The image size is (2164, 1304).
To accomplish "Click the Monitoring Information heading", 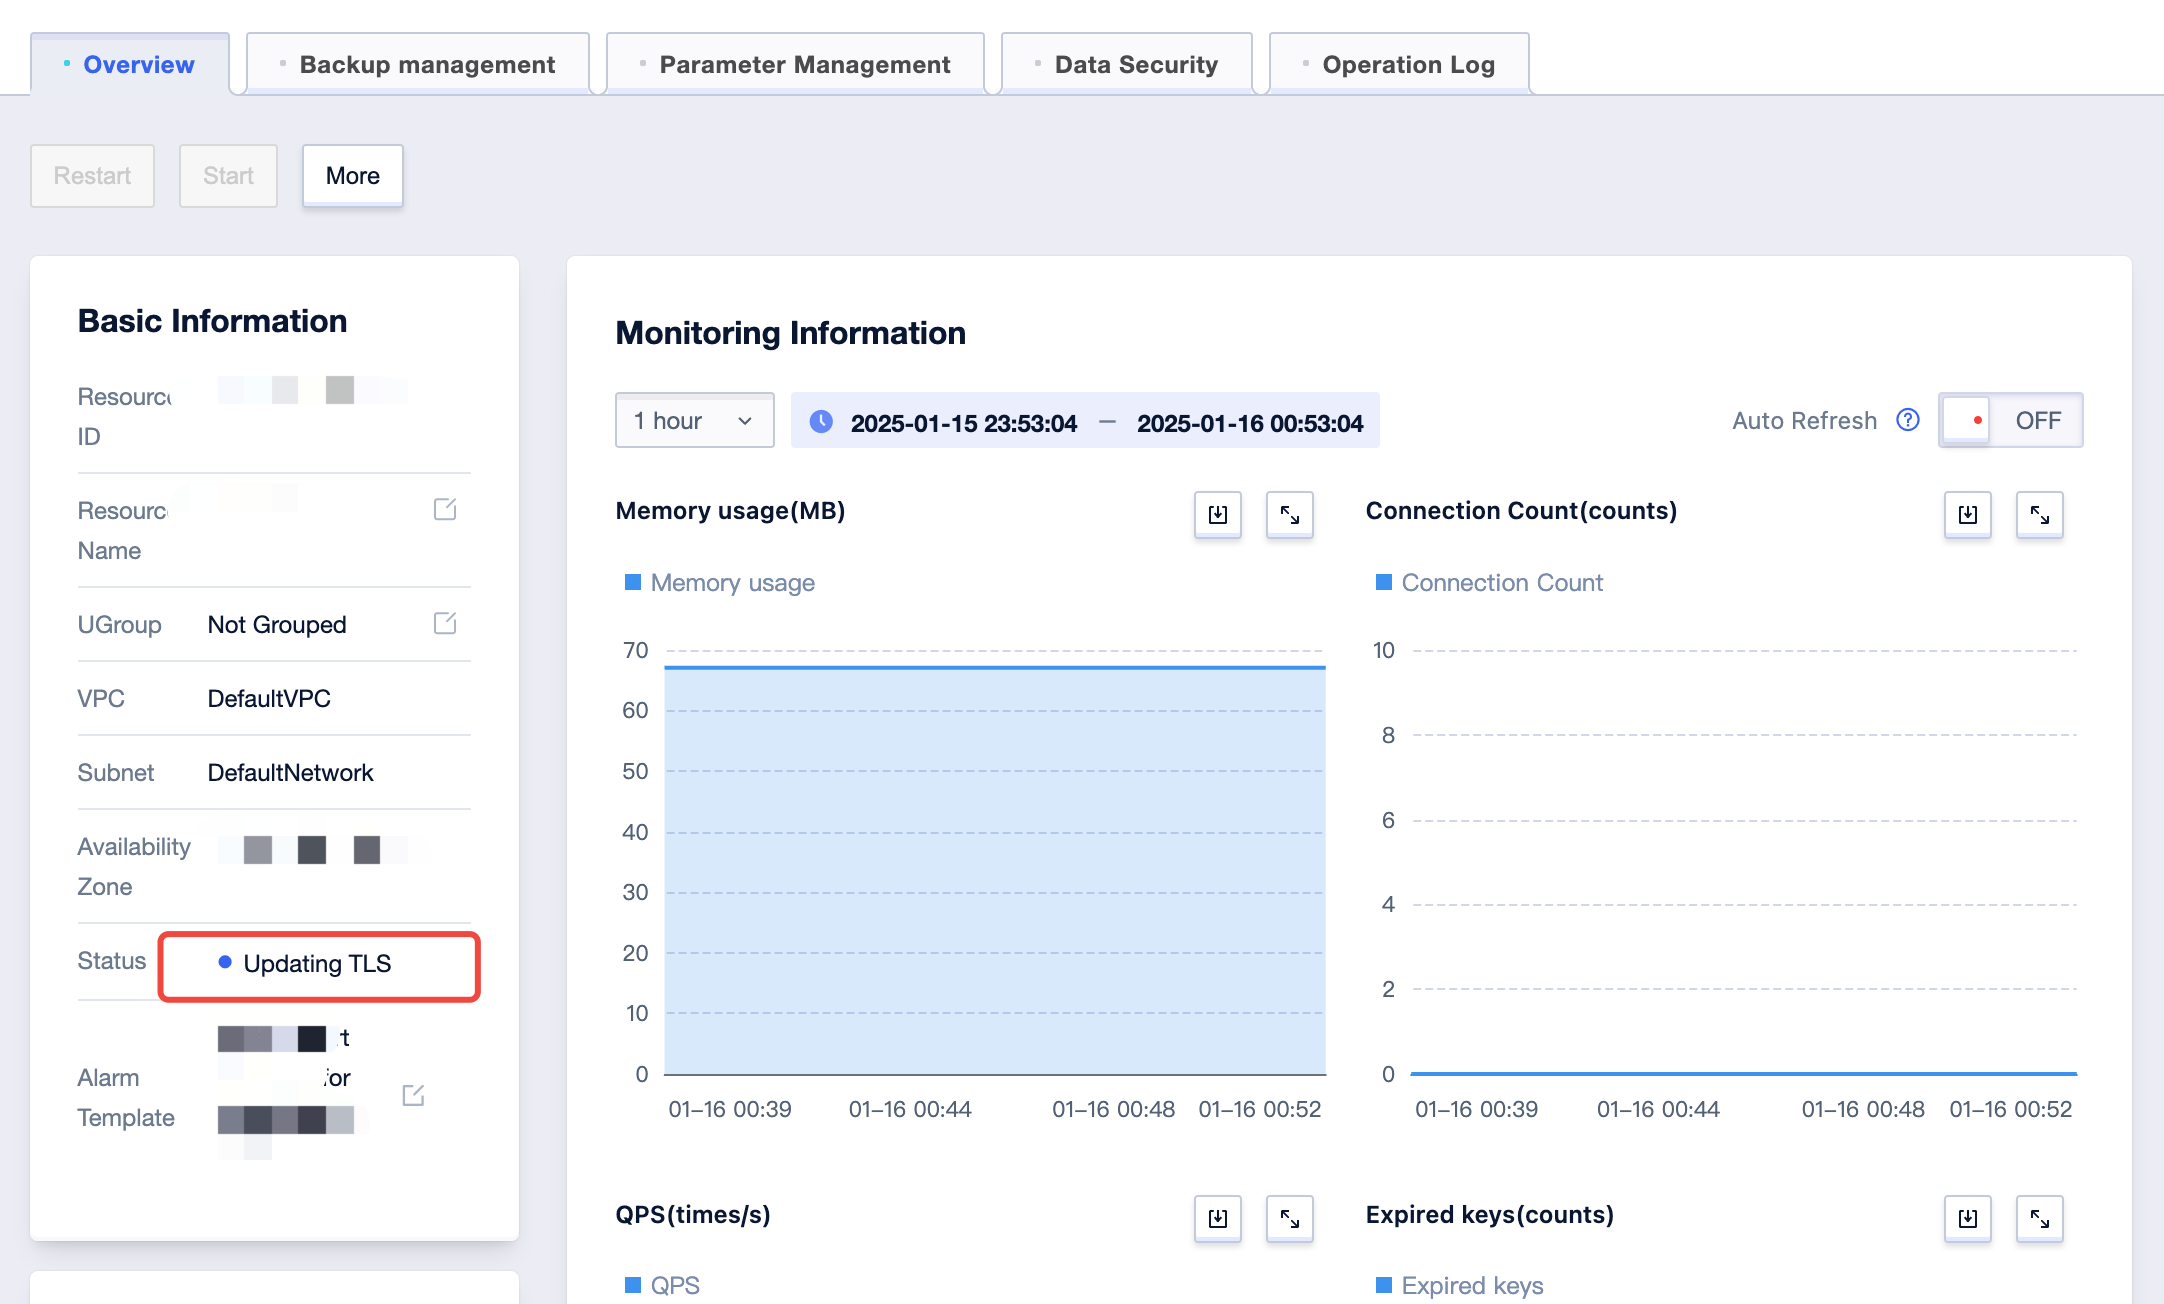I will 791,333.
